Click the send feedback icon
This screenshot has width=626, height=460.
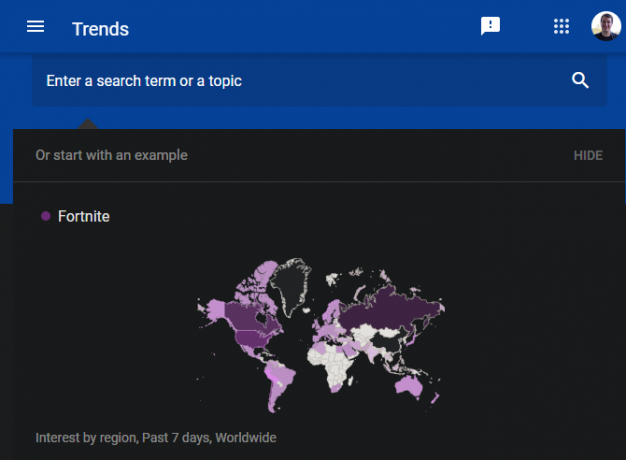[x=490, y=26]
